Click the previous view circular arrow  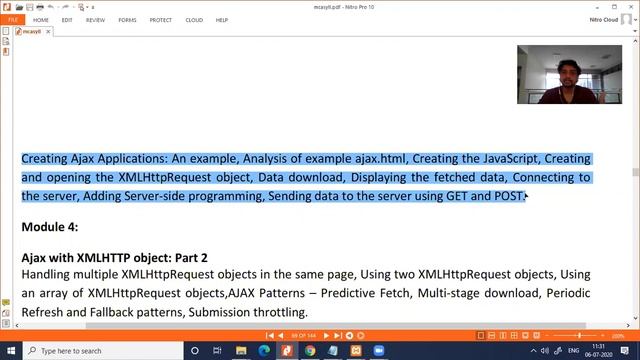(x=349, y=336)
